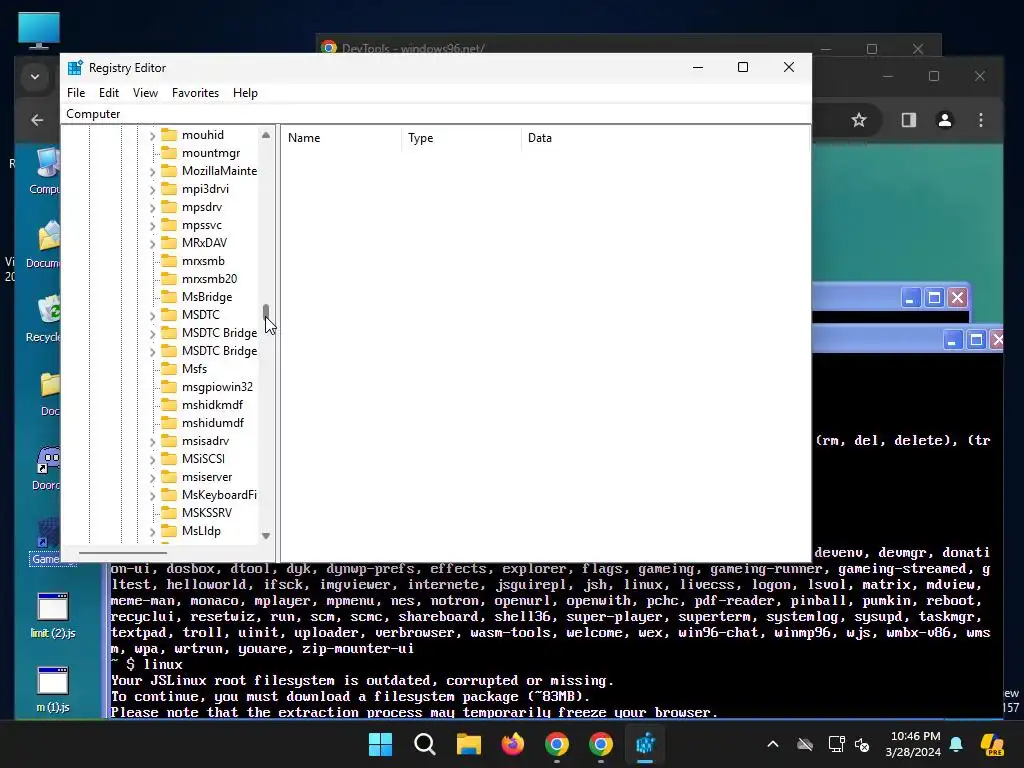Open Chrome three-dot menu
1024x768 pixels.
tap(981, 120)
